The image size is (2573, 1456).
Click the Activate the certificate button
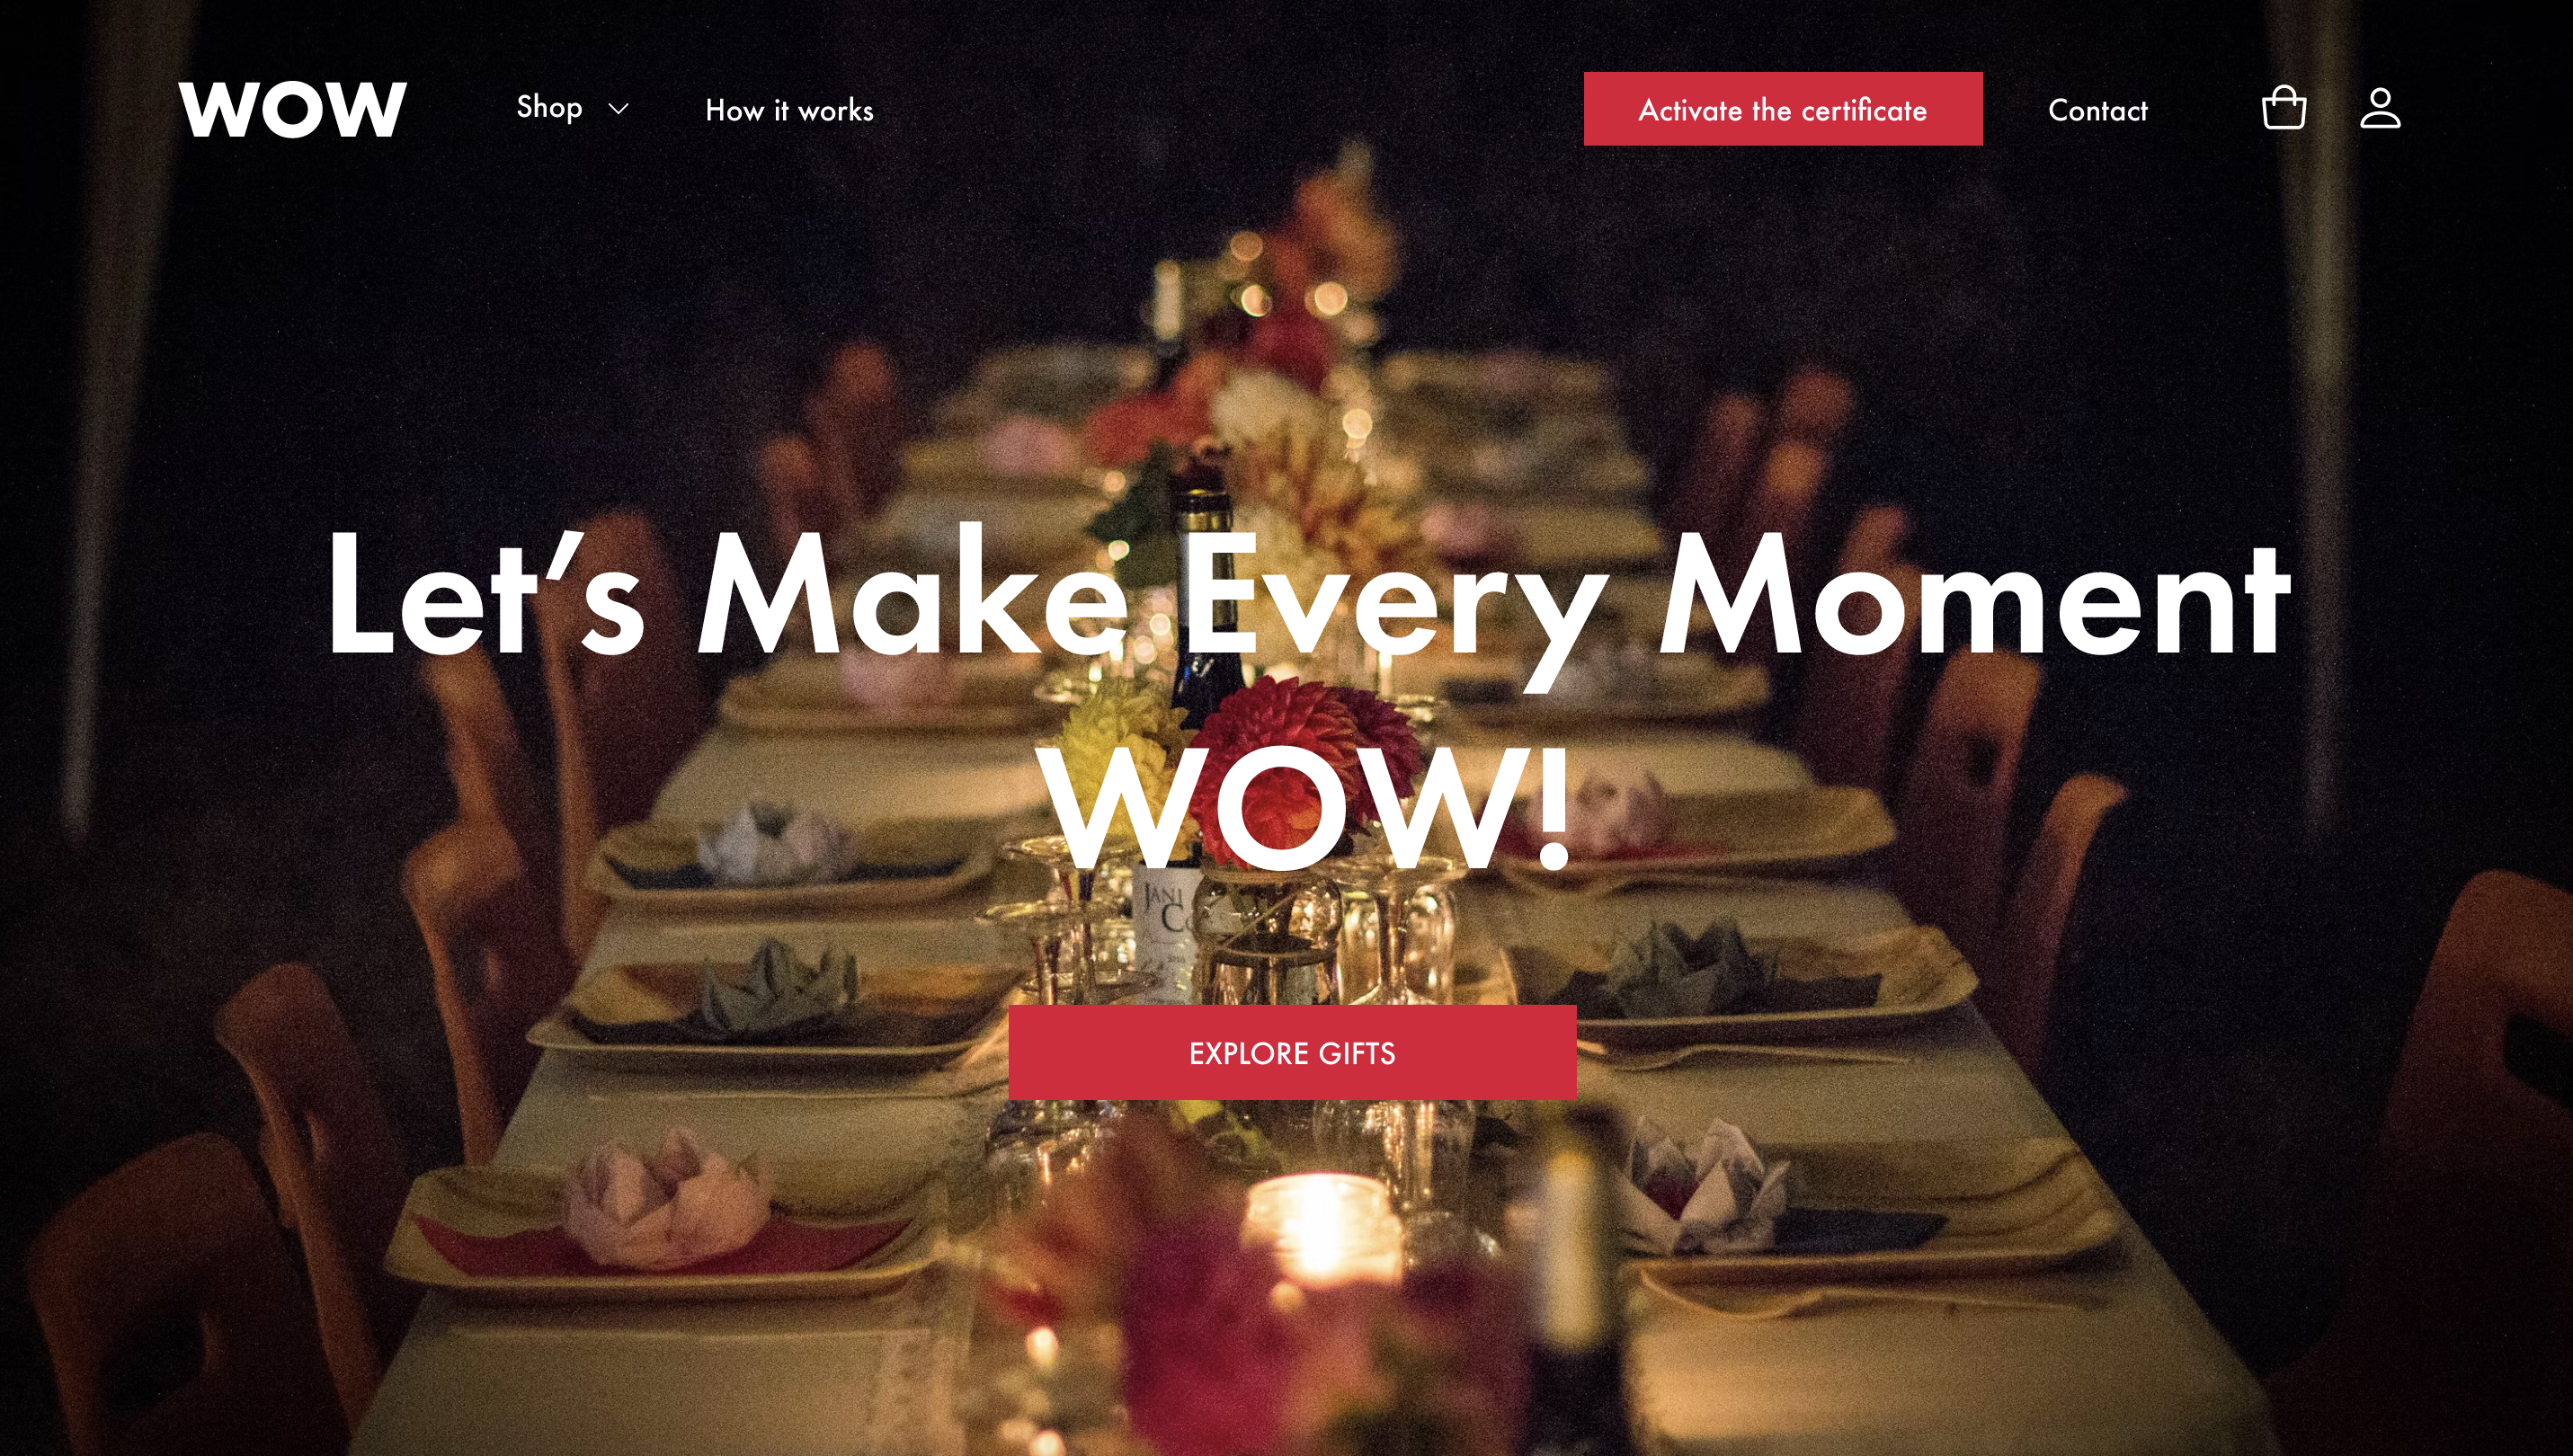pos(1783,109)
